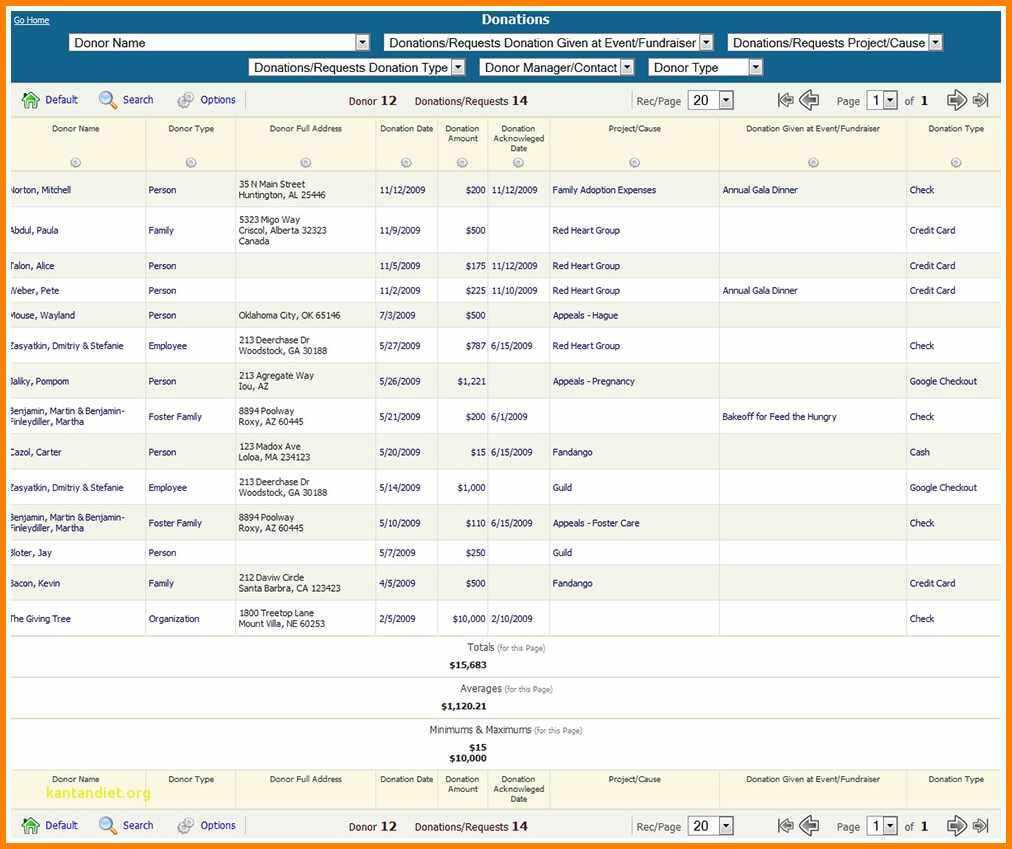Click the Go Home link
Image resolution: width=1012 pixels, height=849 pixels.
(x=32, y=20)
